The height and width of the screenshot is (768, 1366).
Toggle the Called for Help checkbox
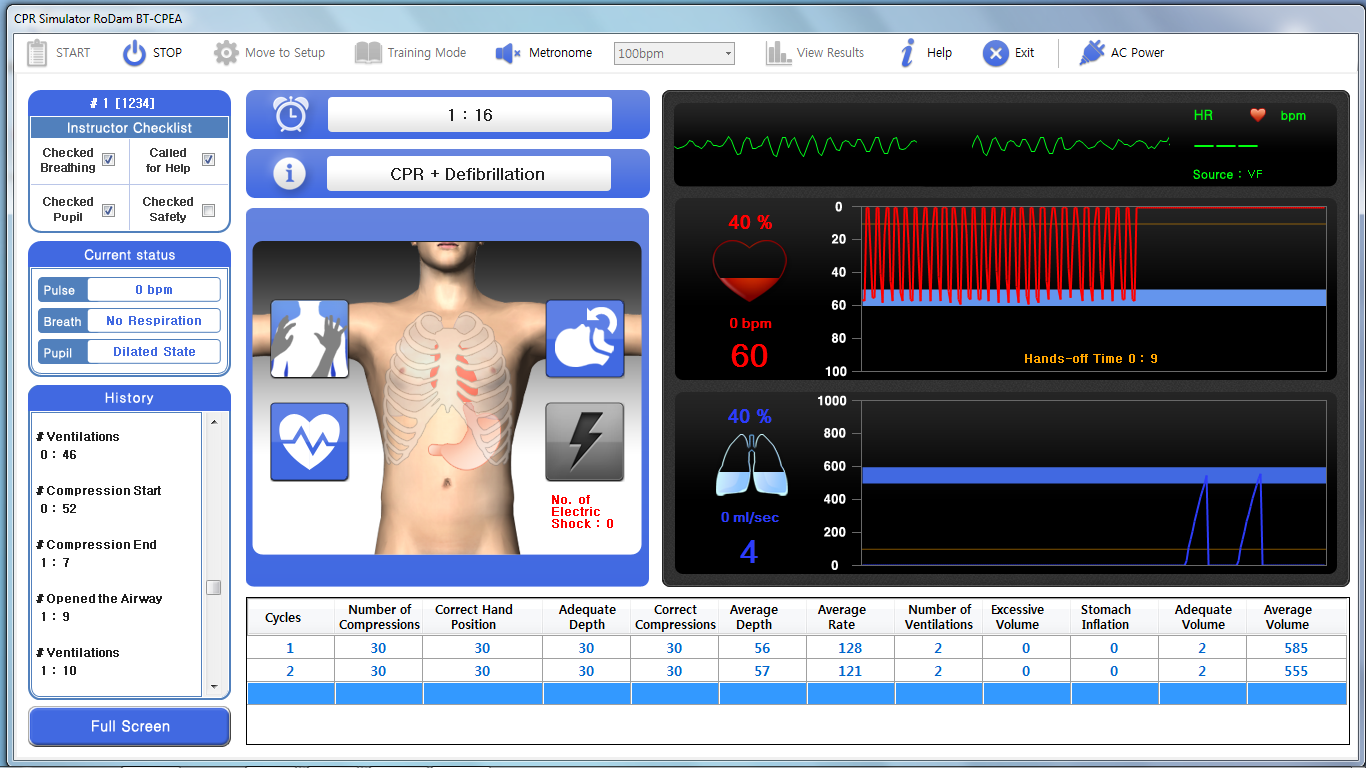pos(208,160)
